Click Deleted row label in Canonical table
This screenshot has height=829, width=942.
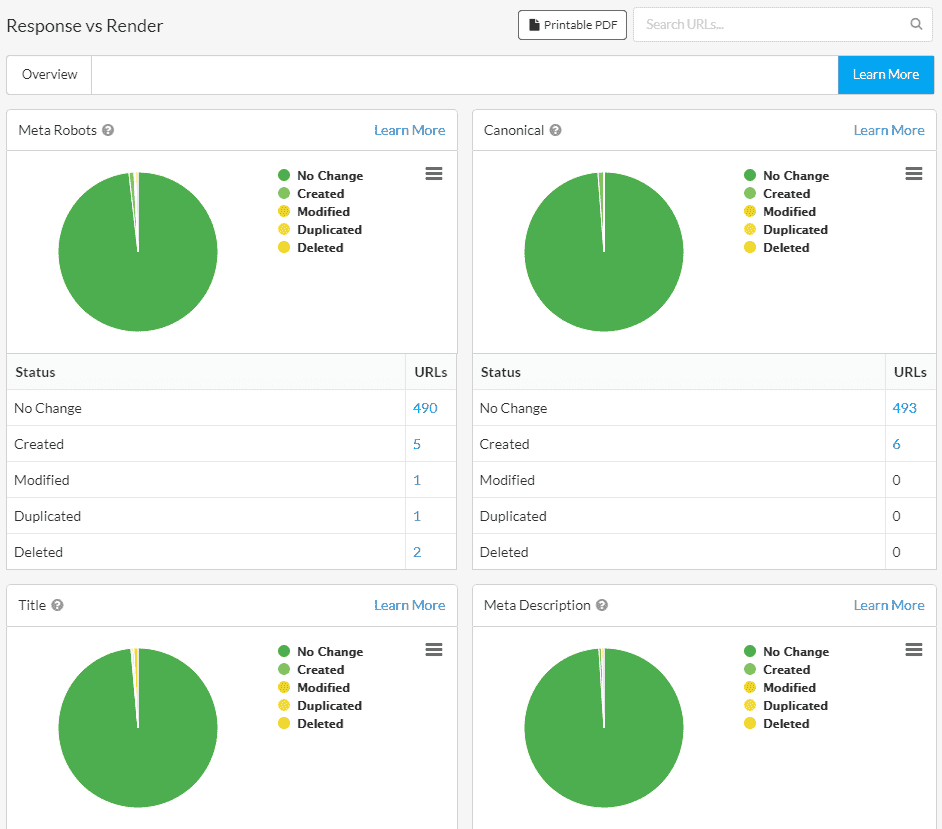[x=504, y=552]
